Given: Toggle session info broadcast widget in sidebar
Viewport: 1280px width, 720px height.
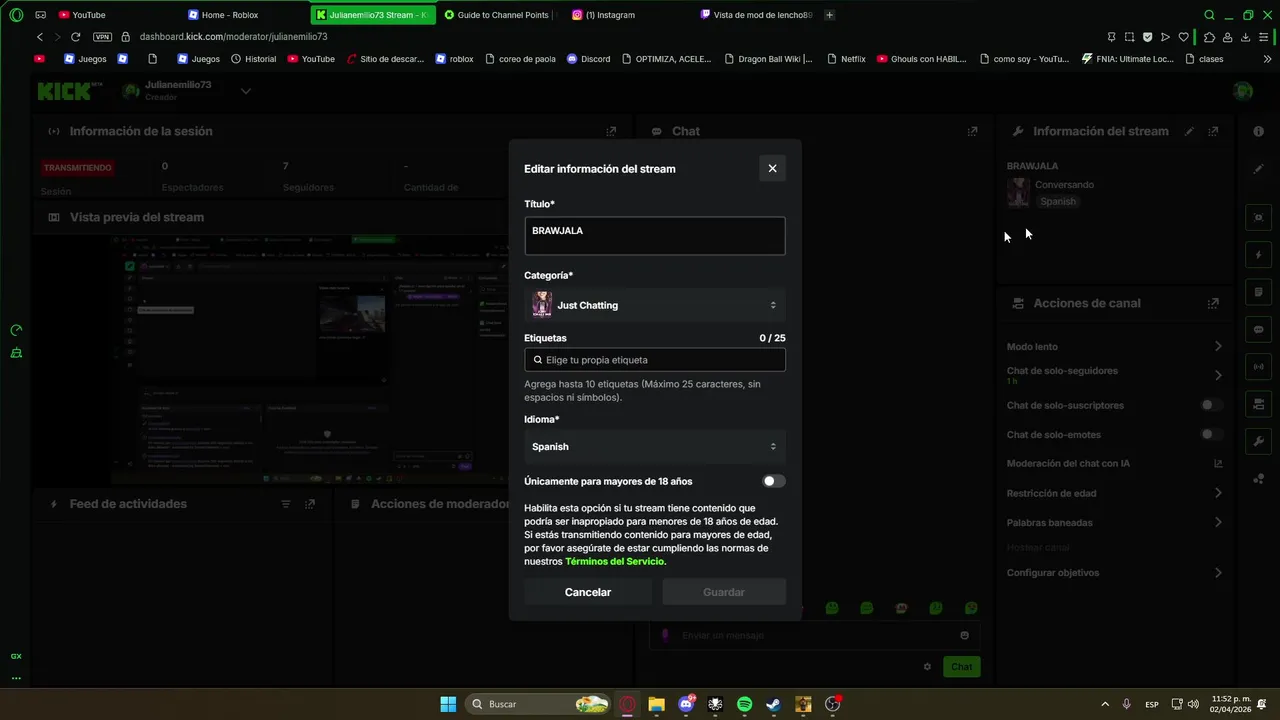Looking at the screenshot, I should coord(1258,367).
